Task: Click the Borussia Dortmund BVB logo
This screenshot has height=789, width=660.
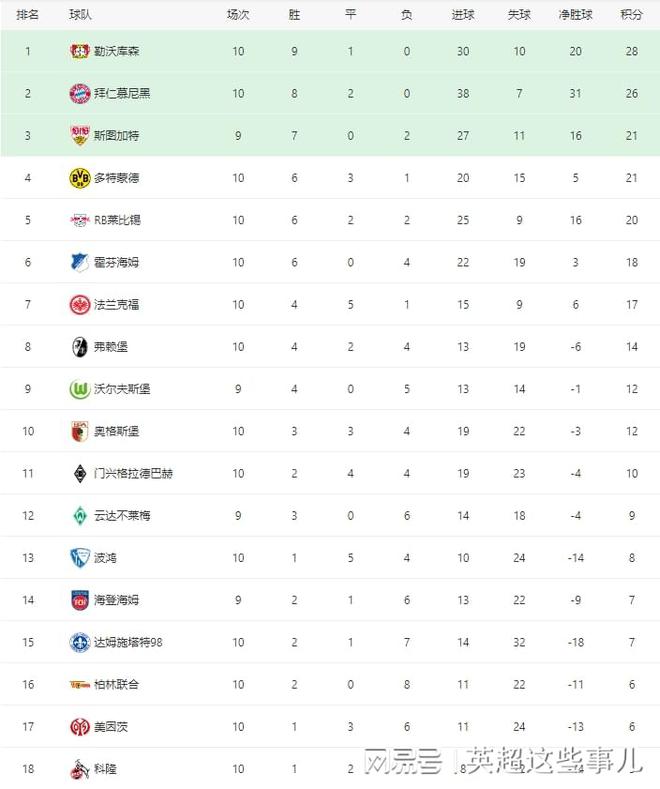Action: pyautogui.click(x=79, y=178)
